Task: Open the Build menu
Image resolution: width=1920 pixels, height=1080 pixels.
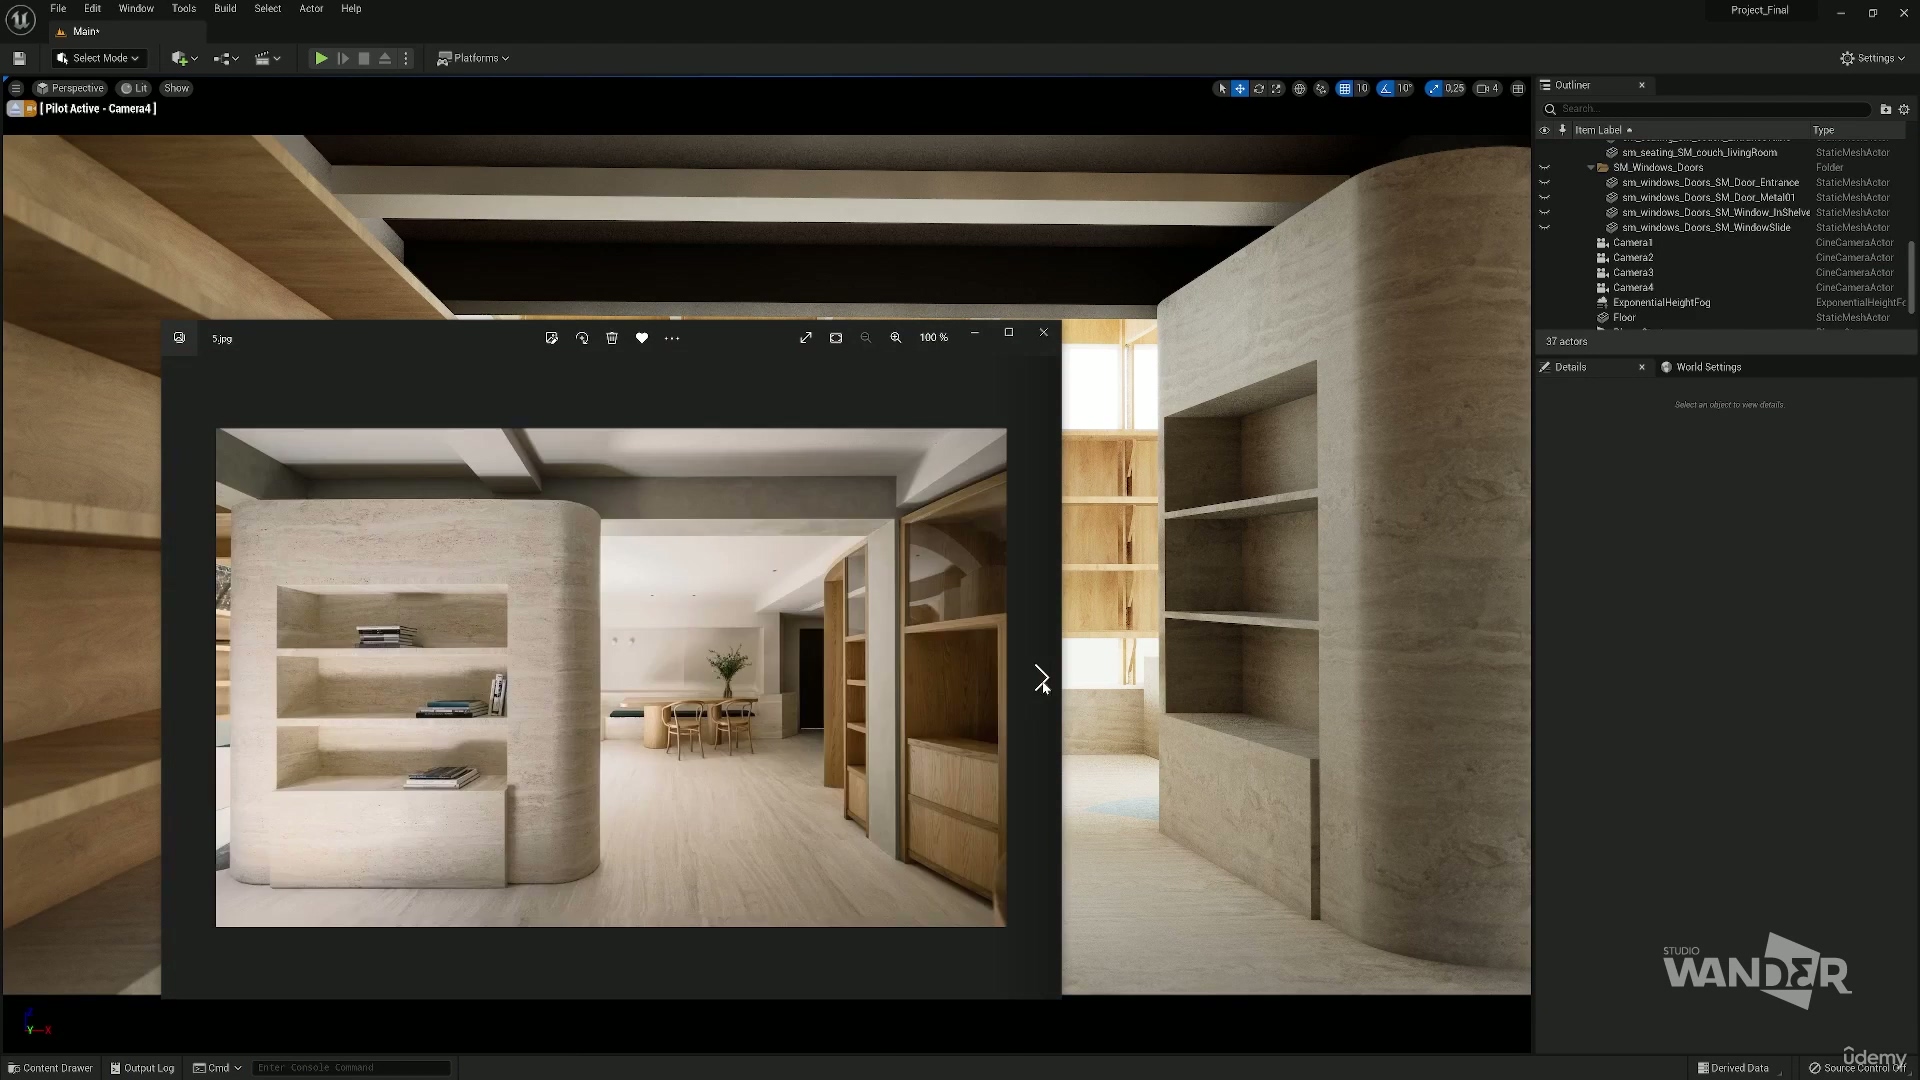Action: 225,9
